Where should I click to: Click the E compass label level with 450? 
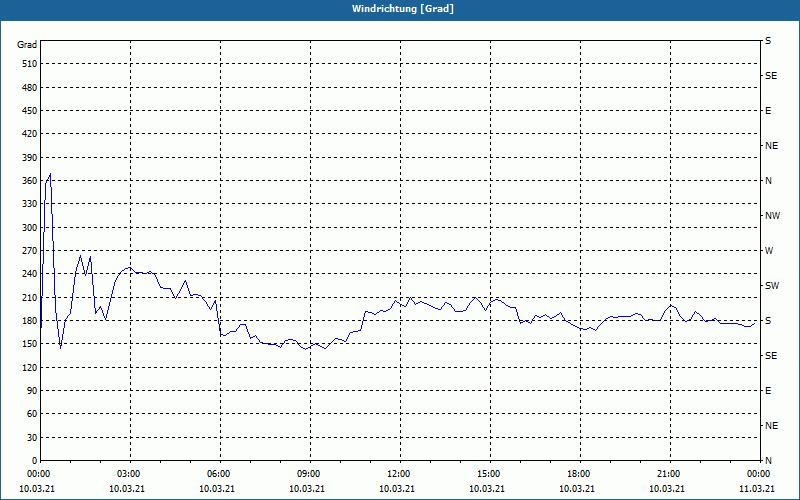pos(768,111)
